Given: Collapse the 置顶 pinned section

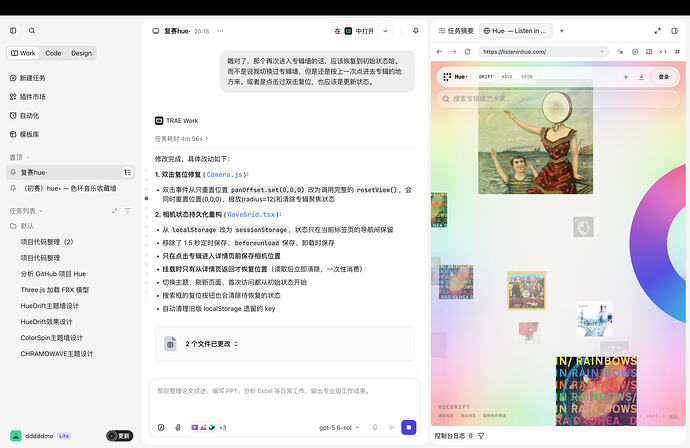Looking at the screenshot, I should [x=20, y=157].
